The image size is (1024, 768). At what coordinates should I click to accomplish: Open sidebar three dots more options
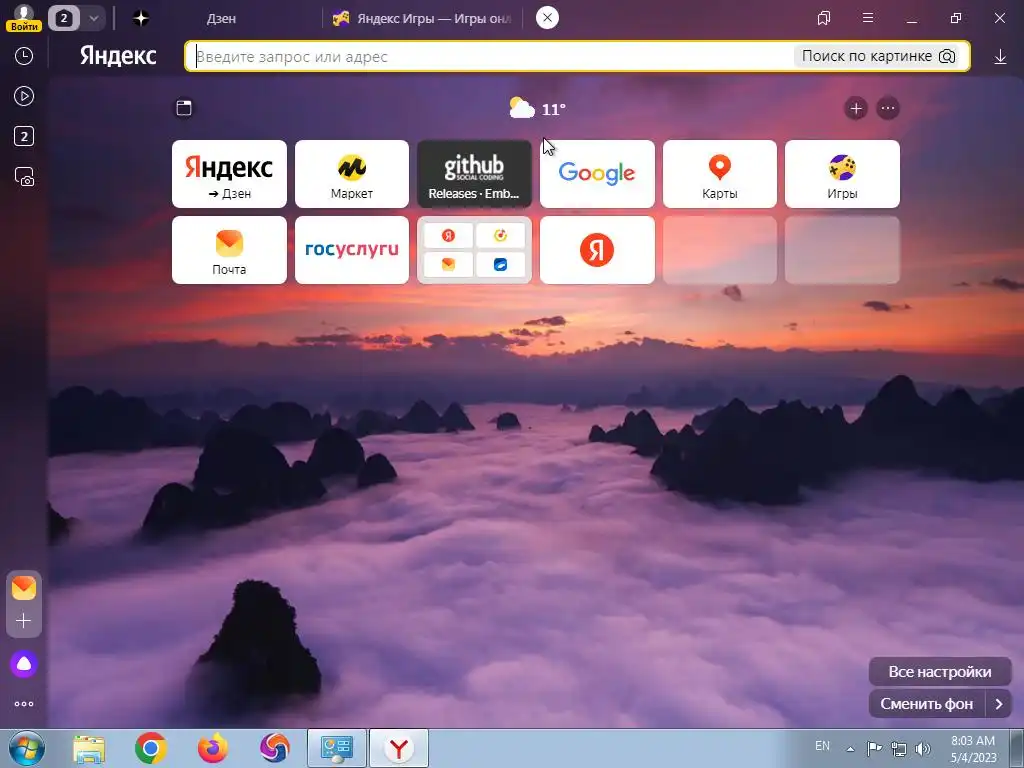(24, 704)
